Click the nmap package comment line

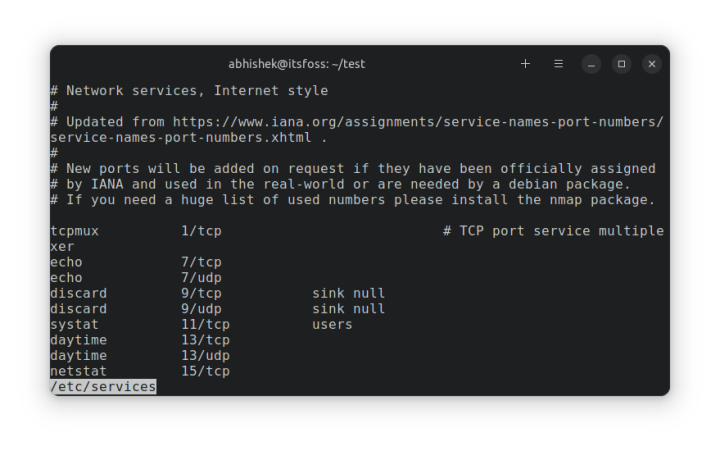click(352, 200)
